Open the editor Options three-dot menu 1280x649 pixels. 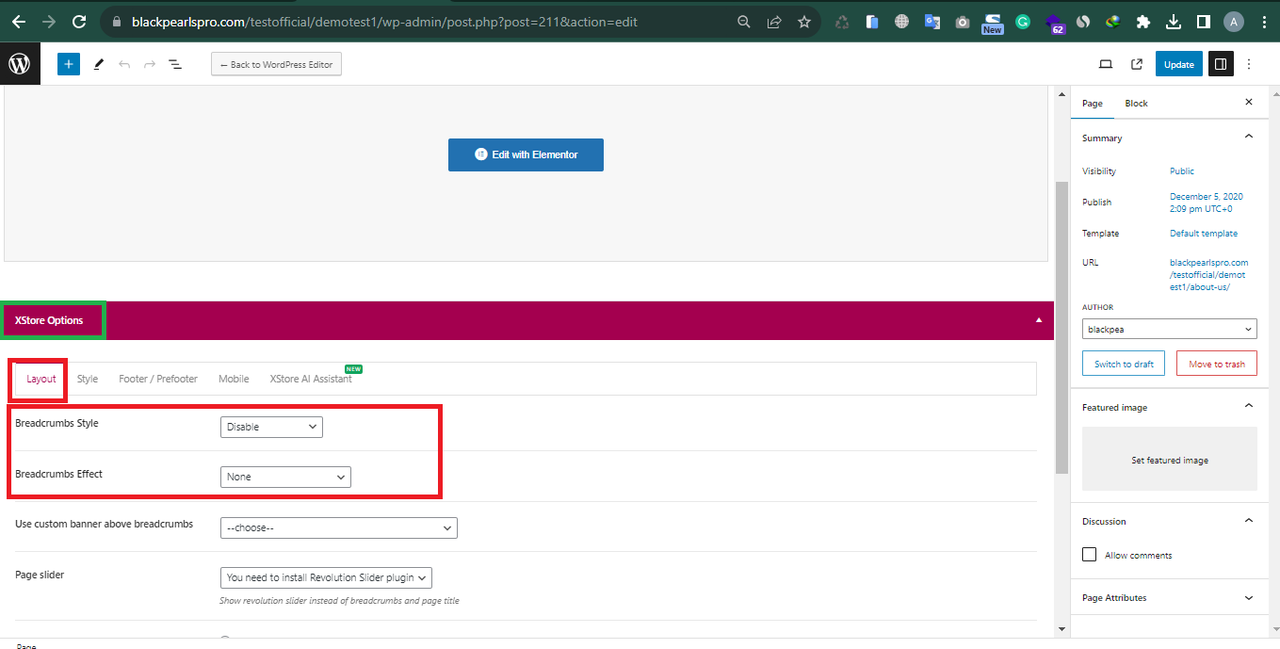click(x=1249, y=64)
